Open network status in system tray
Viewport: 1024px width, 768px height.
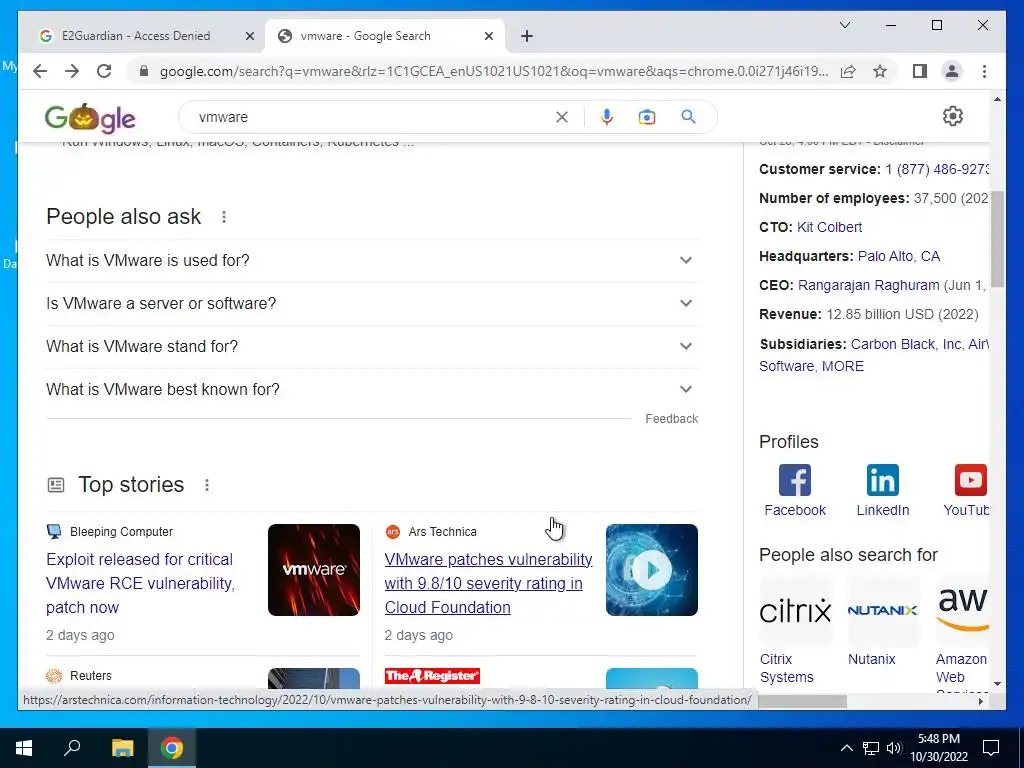tap(871, 748)
